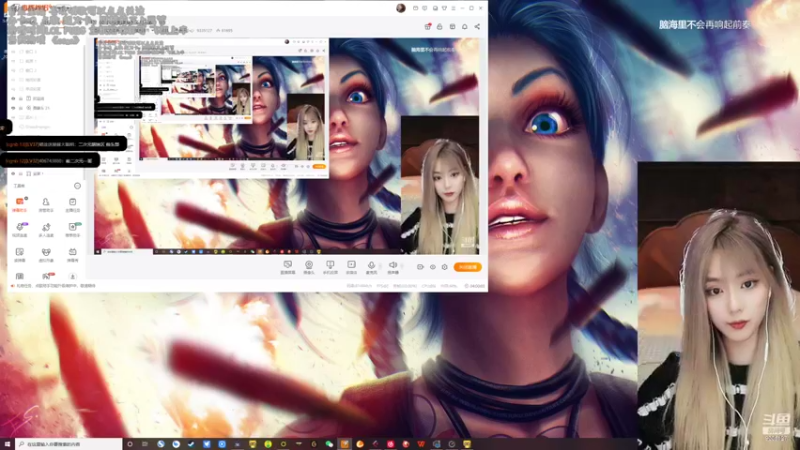The height and width of the screenshot is (450, 800).
Task: Open the user avatar in title bar
Action: [401, 8]
